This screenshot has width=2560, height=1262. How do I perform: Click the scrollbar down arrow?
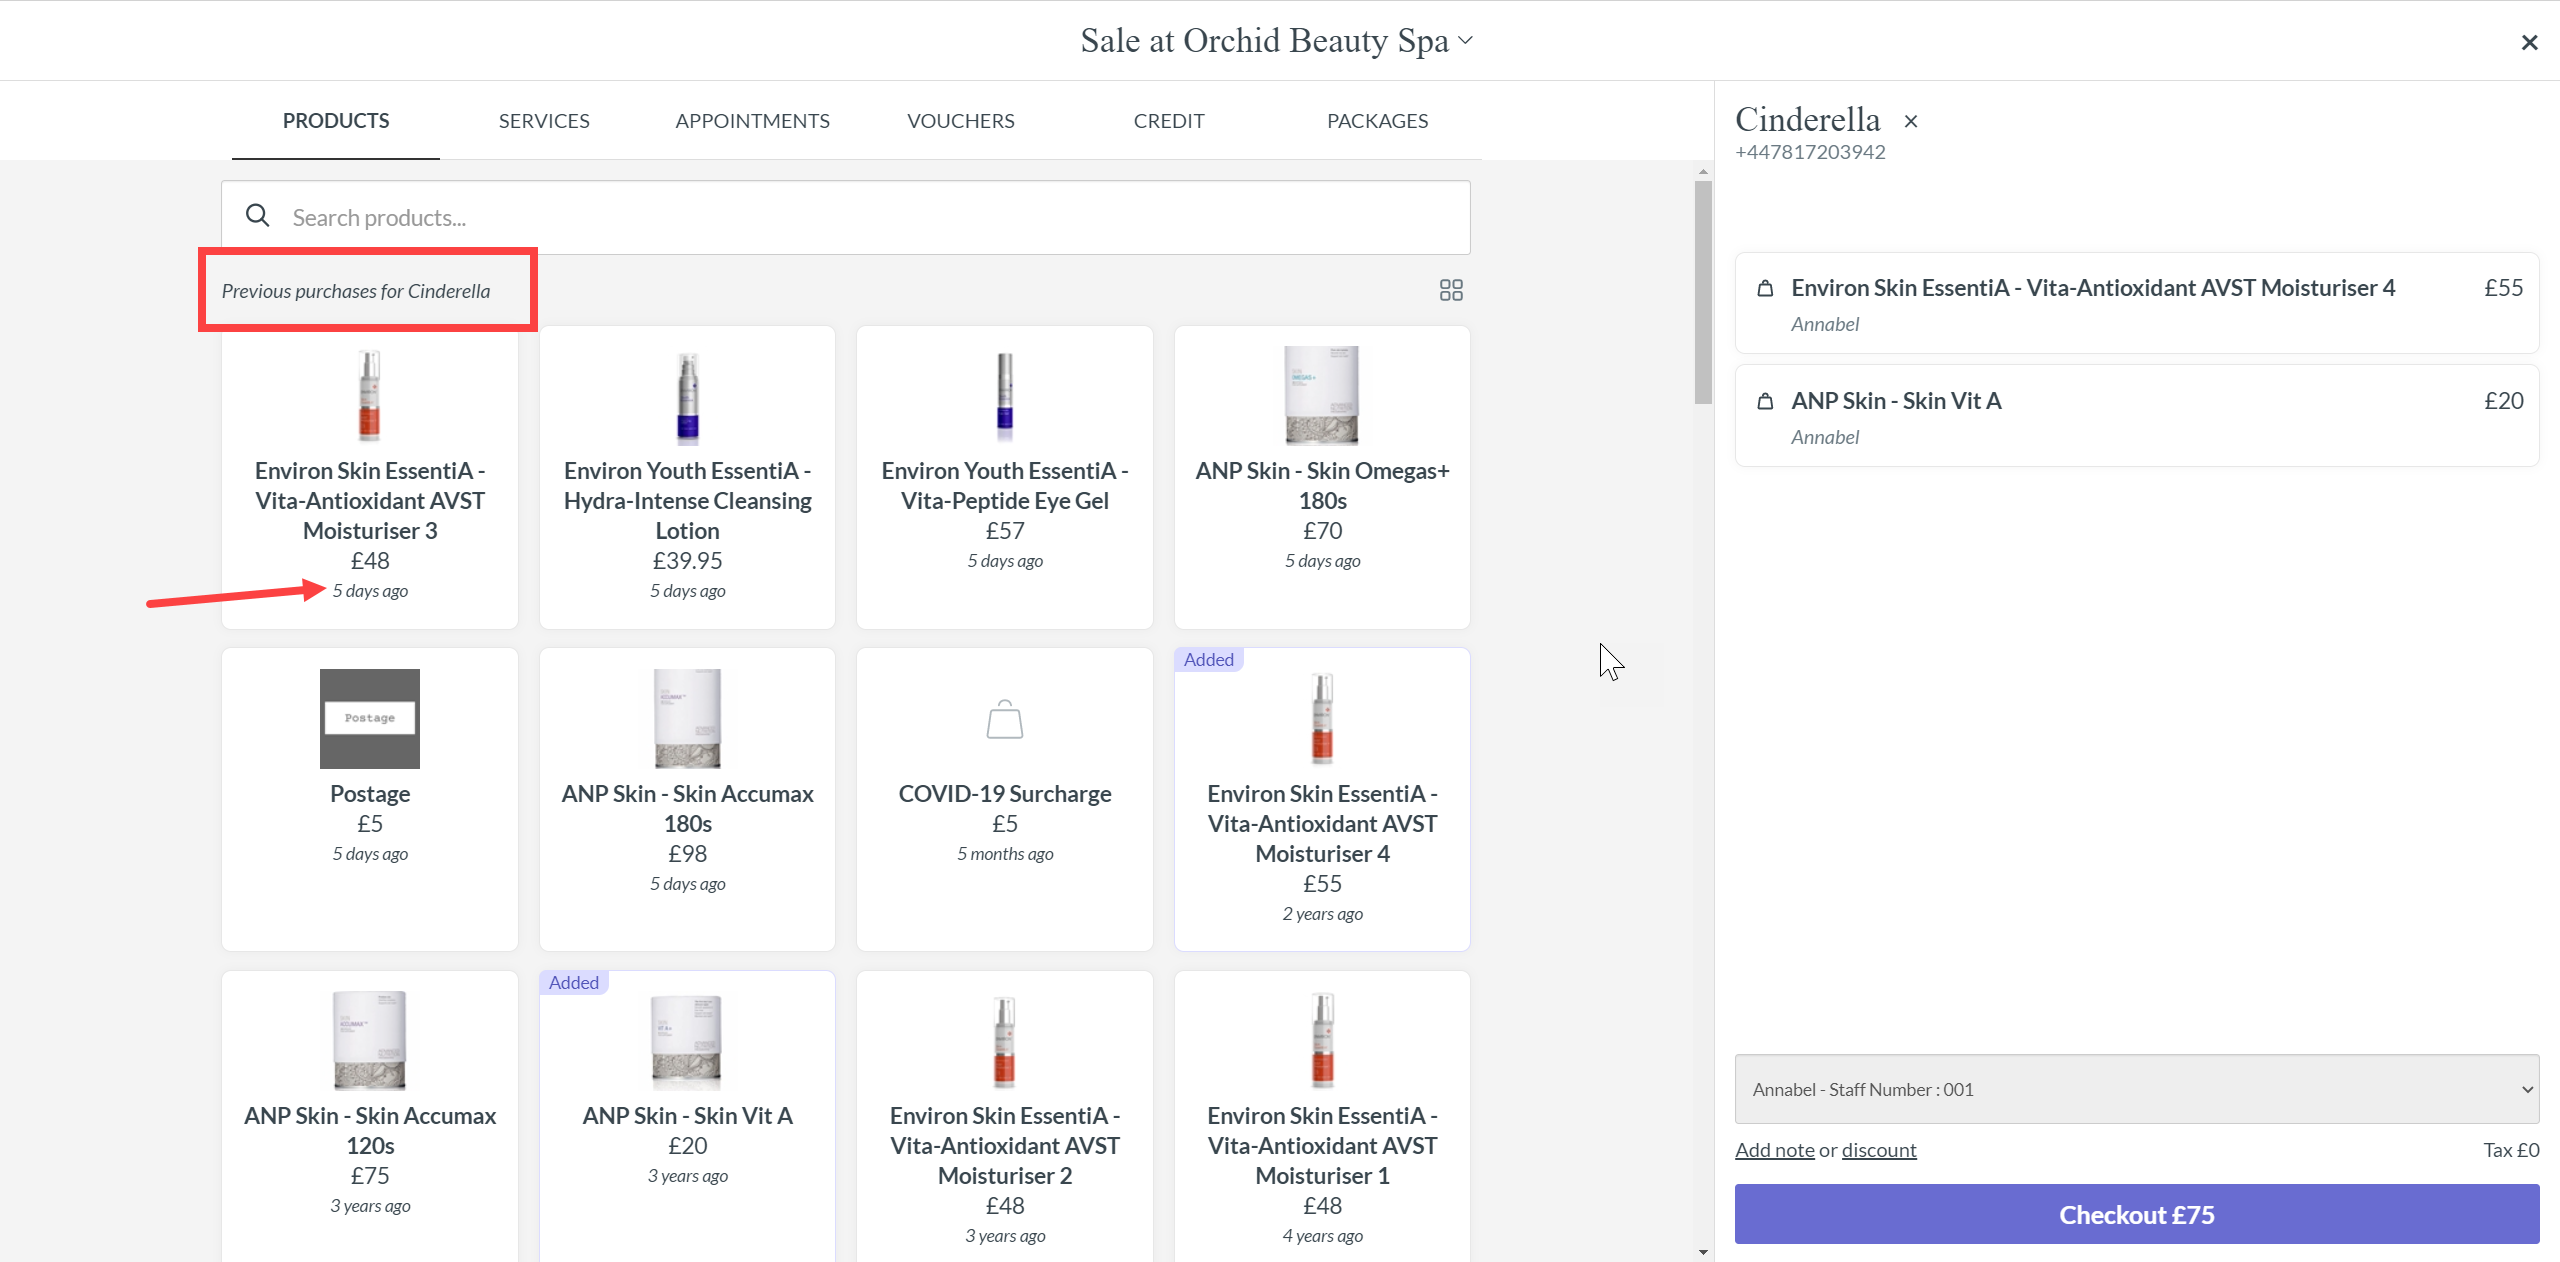[1703, 1252]
